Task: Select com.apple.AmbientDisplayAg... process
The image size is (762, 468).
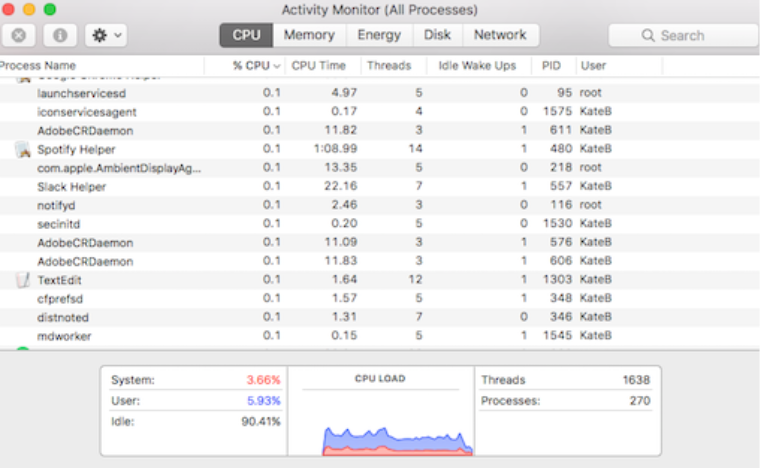Action: [119, 168]
